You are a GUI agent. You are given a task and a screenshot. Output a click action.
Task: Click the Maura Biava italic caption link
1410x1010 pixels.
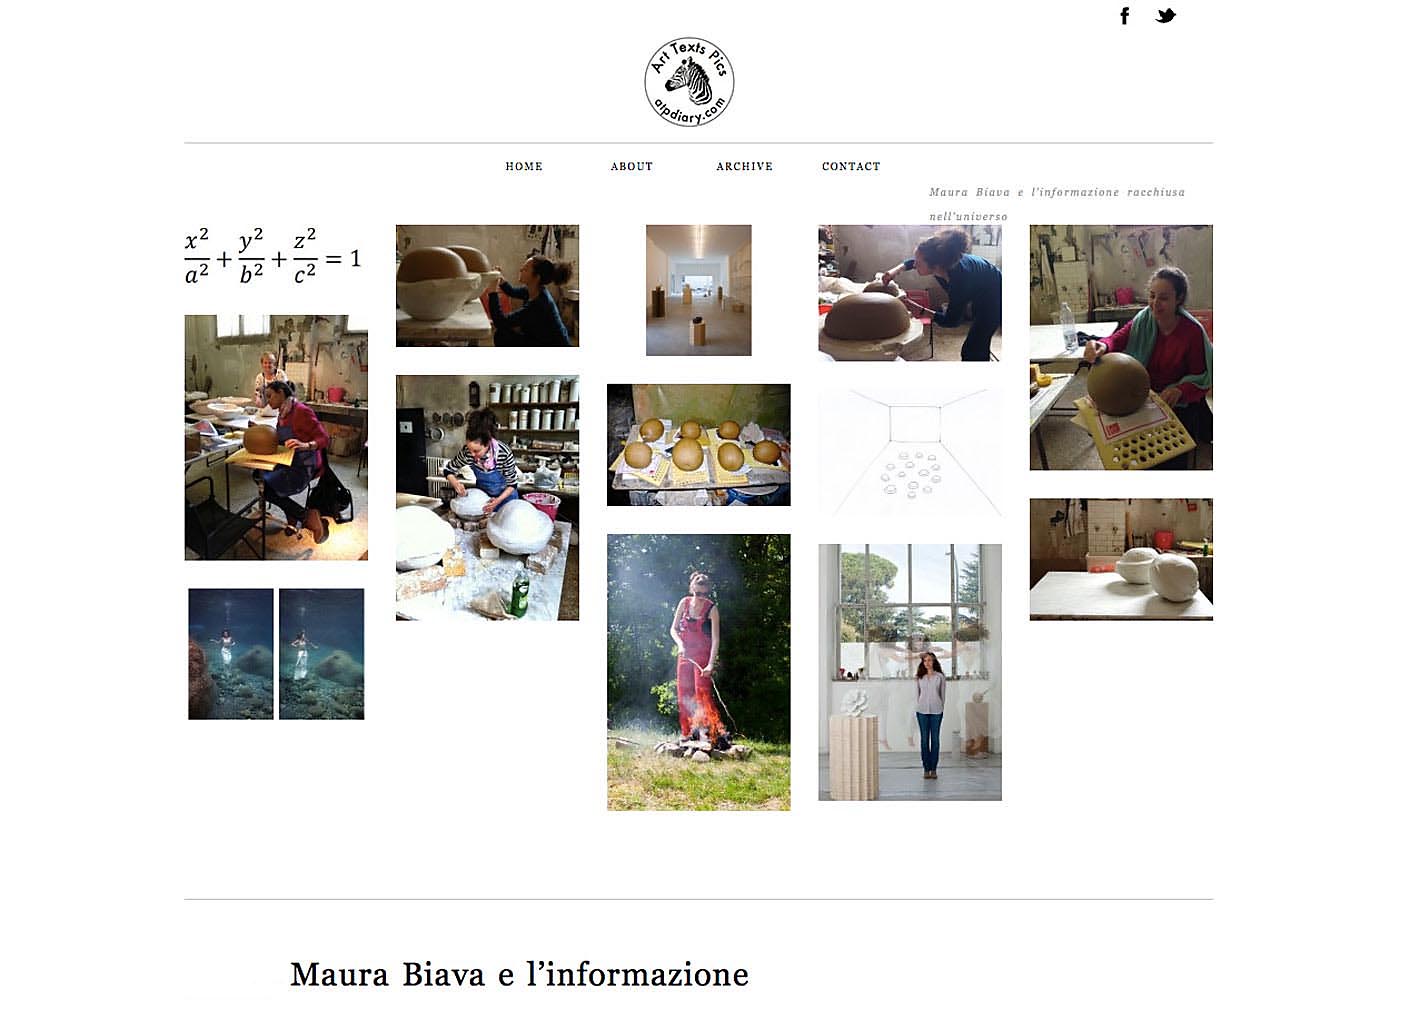(1056, 204)
